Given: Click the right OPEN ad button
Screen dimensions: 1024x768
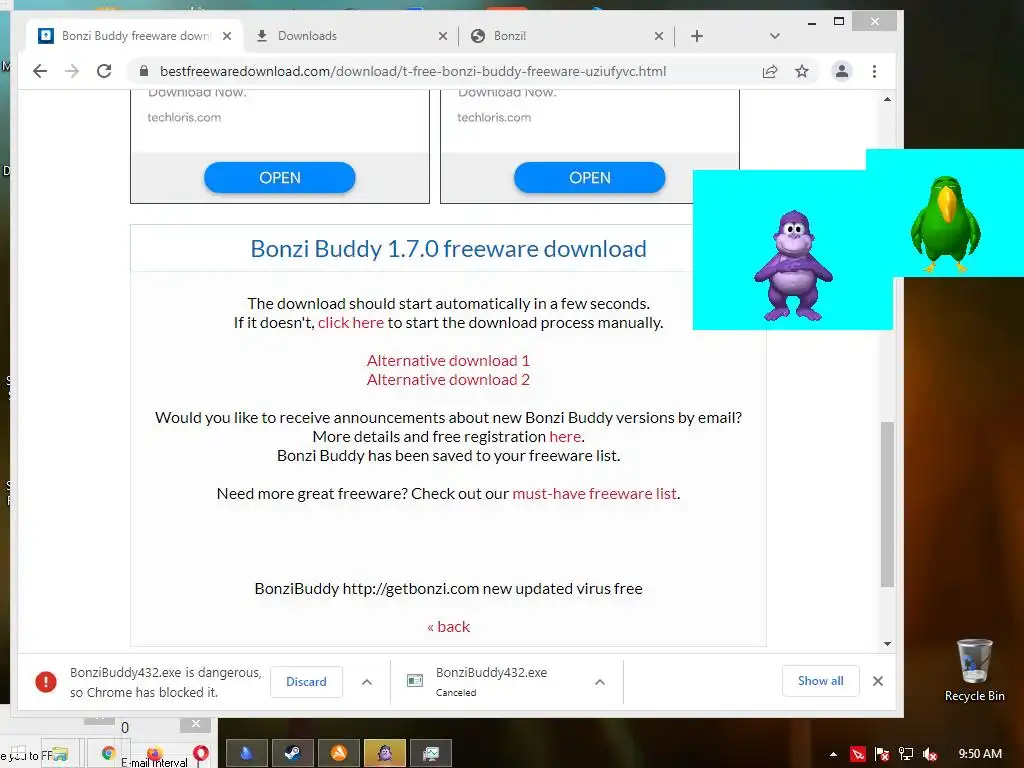Looking at the screenshot, I should pos(590,178).
